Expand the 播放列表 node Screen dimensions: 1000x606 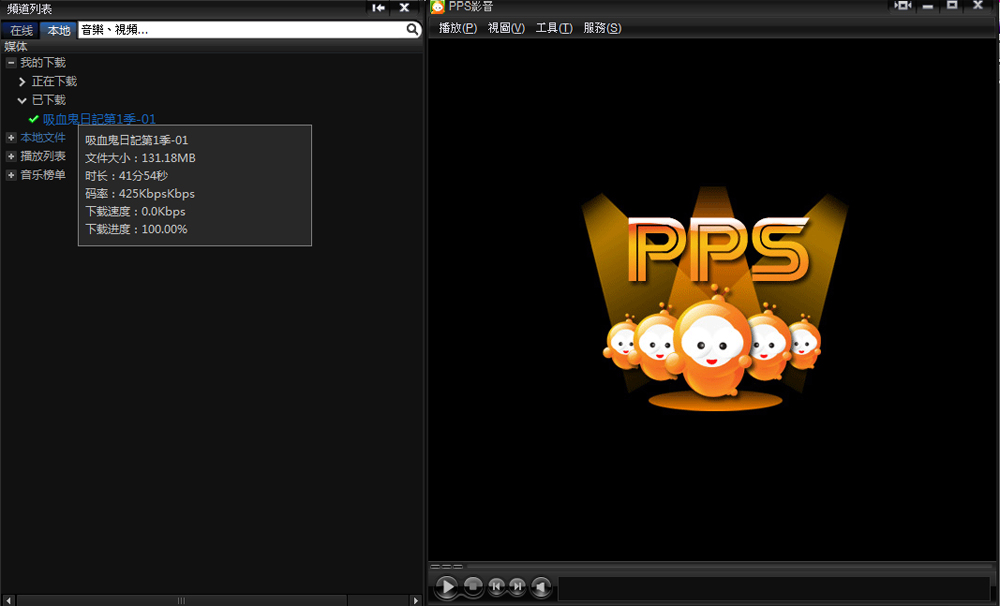11,156
